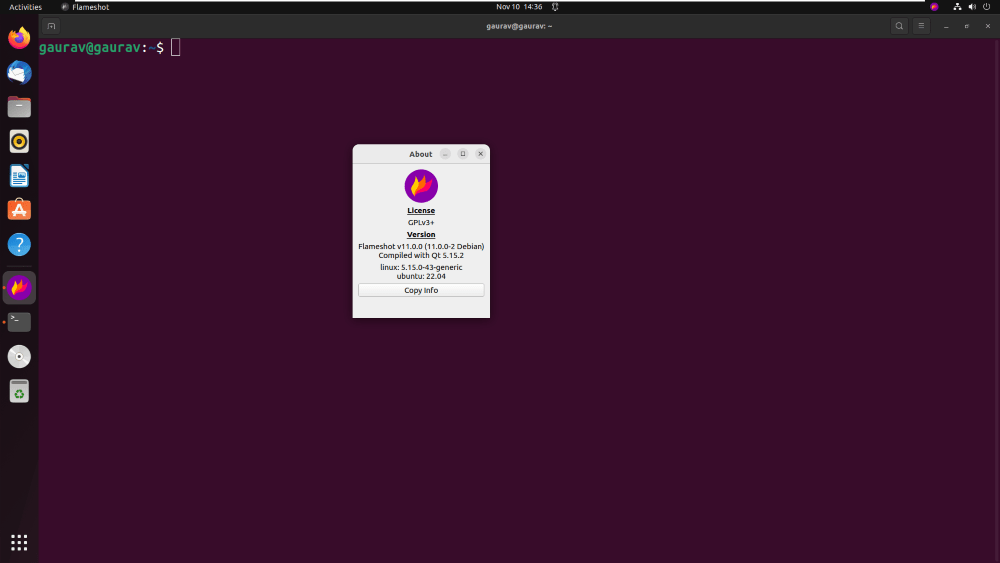Open Rhythmbox music player in the dock
The width and height of the screenshot is (1000, 563).
pos(19,142)
